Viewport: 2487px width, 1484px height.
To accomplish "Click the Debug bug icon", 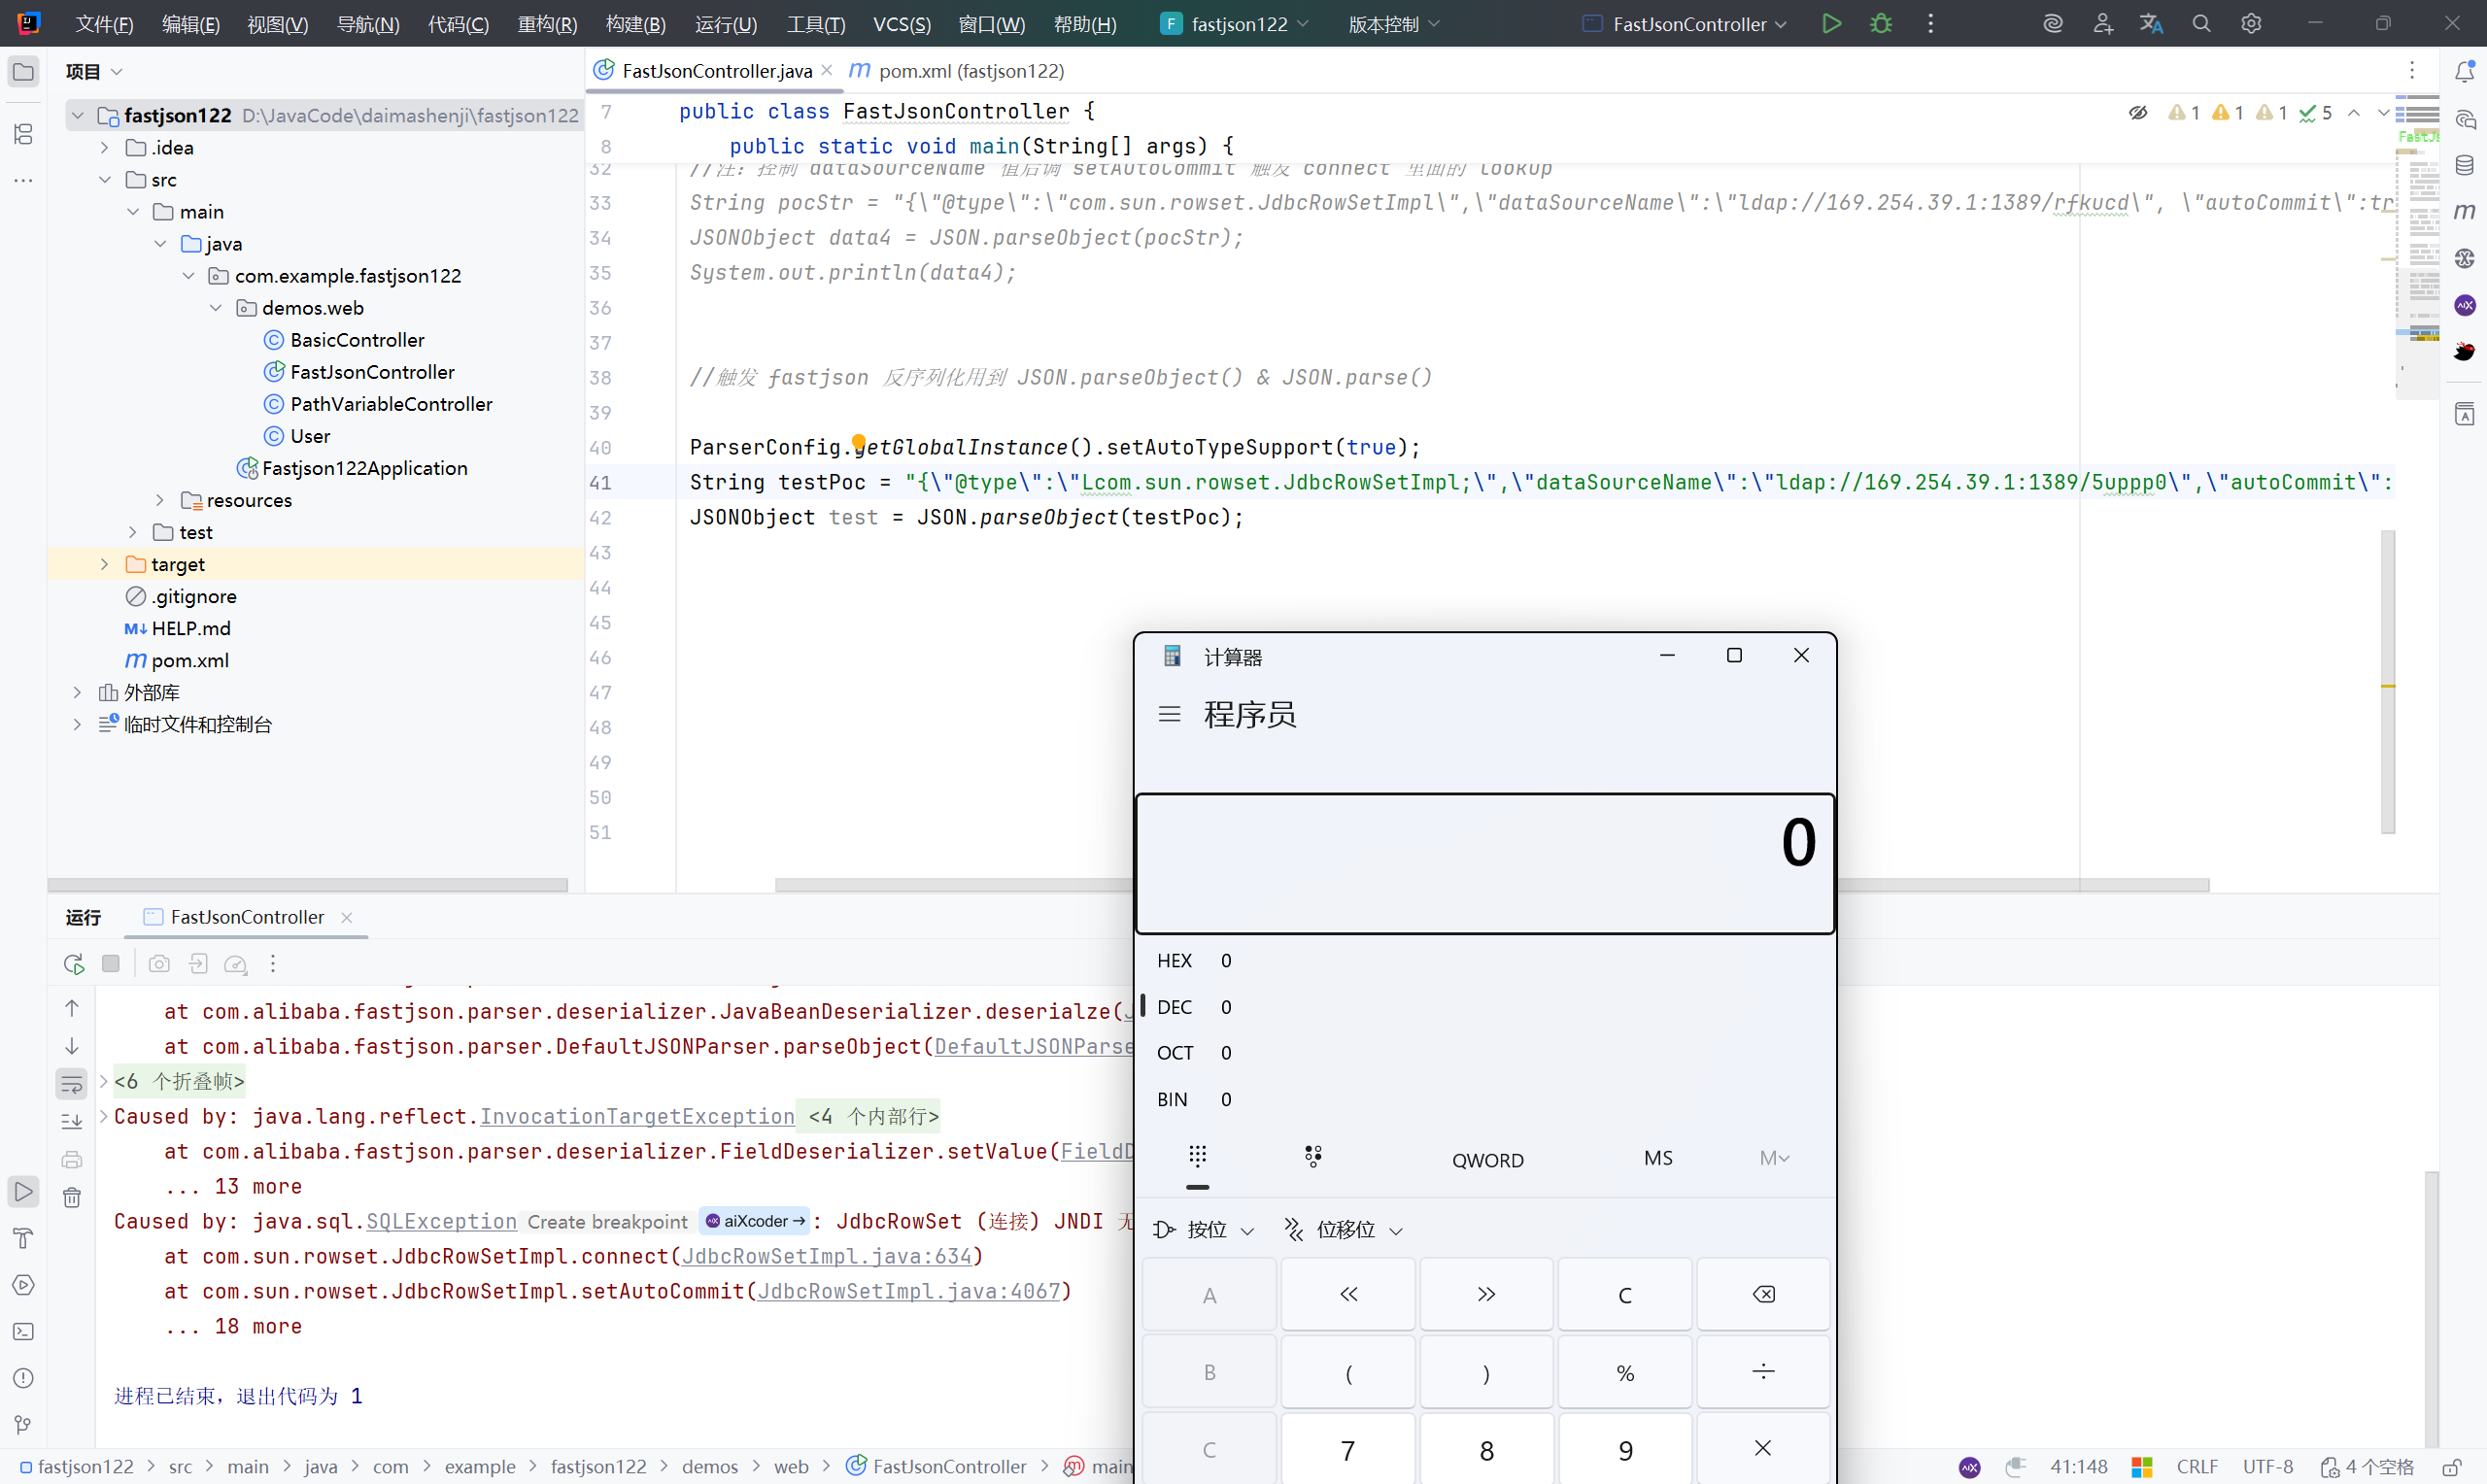I will 1880,24.
